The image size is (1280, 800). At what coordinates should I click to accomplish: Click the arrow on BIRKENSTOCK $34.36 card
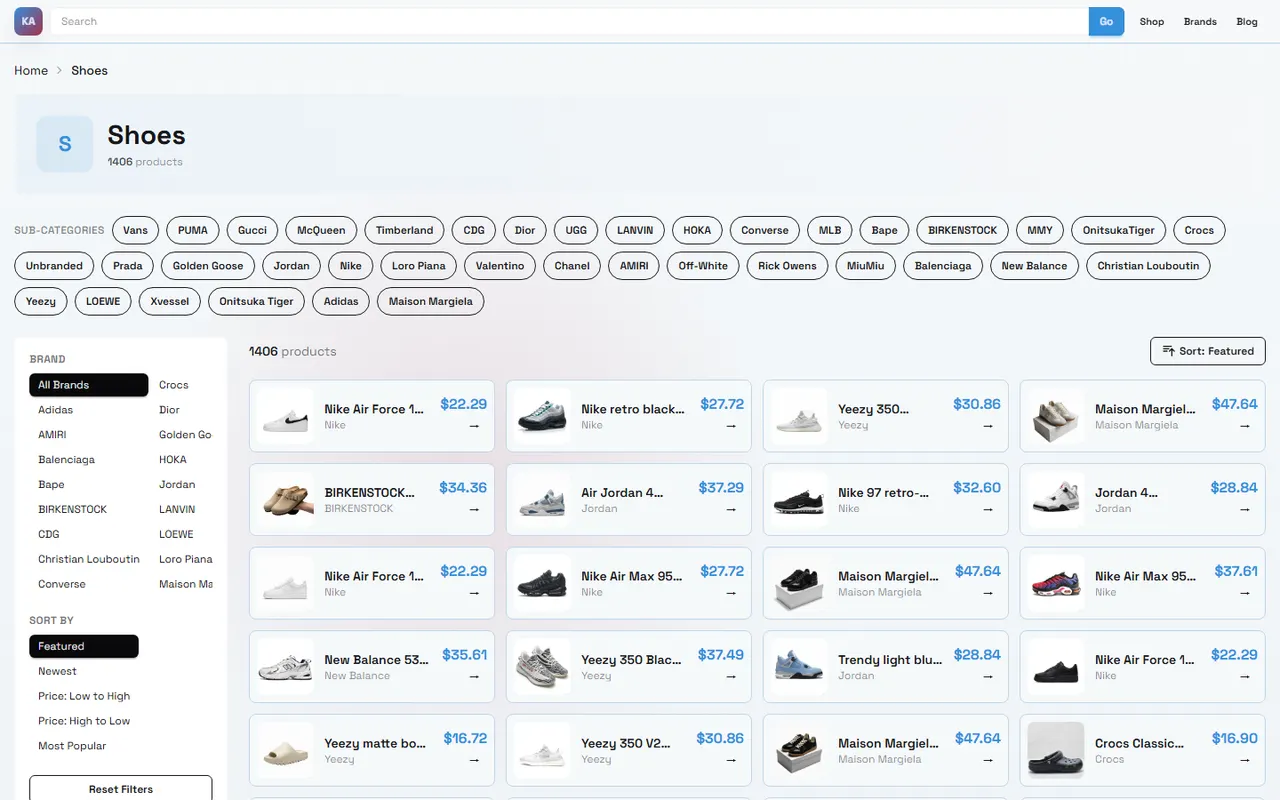pos(474,509)
